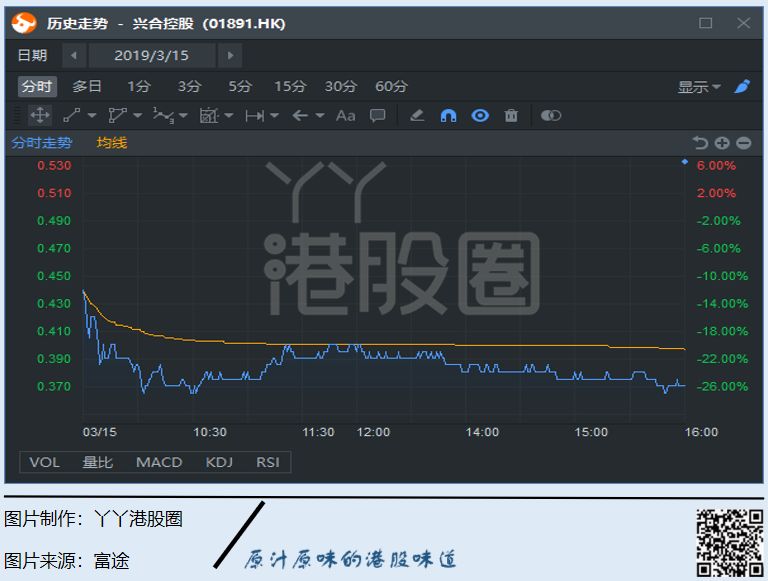Click the 16:00 time axis label
This screenshot has height=581, width=768.
(701, 432)
